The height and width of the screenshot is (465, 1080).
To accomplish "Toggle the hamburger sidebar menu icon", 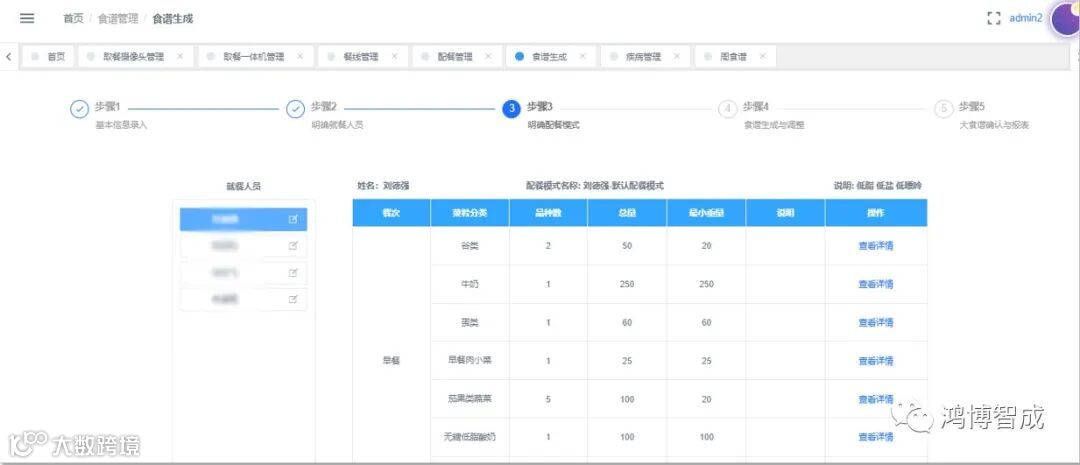I will 27,19.
